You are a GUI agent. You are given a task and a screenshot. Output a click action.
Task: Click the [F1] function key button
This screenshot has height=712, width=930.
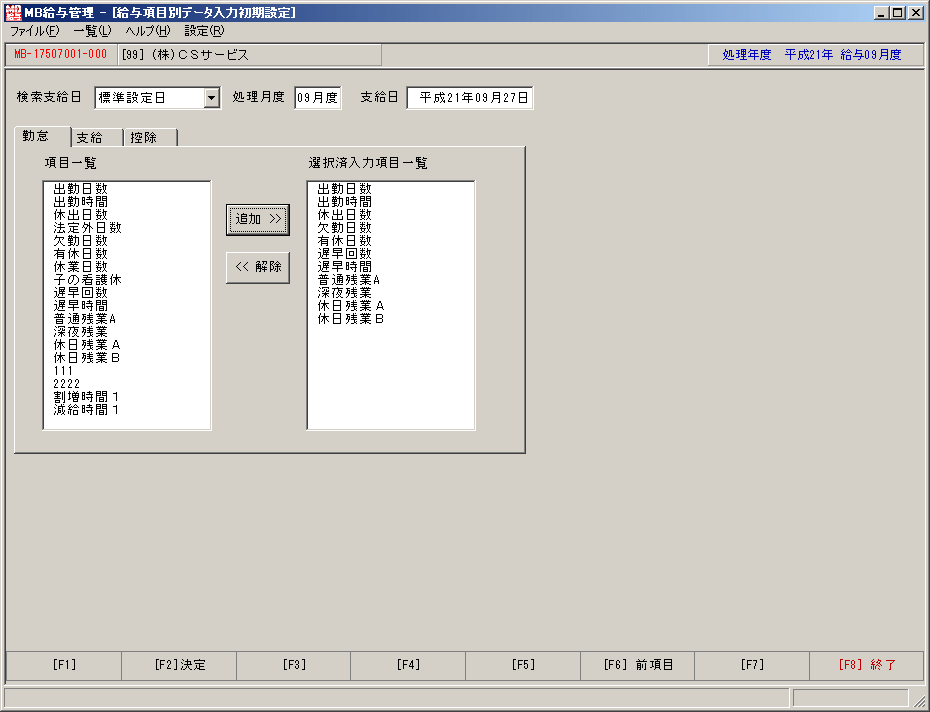pyautogui.click(x=64, y=665)
